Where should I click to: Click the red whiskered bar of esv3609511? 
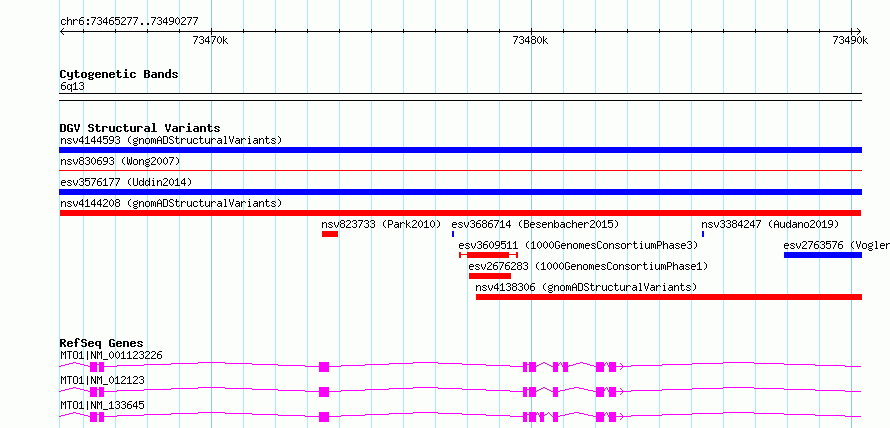click(488, 255)
